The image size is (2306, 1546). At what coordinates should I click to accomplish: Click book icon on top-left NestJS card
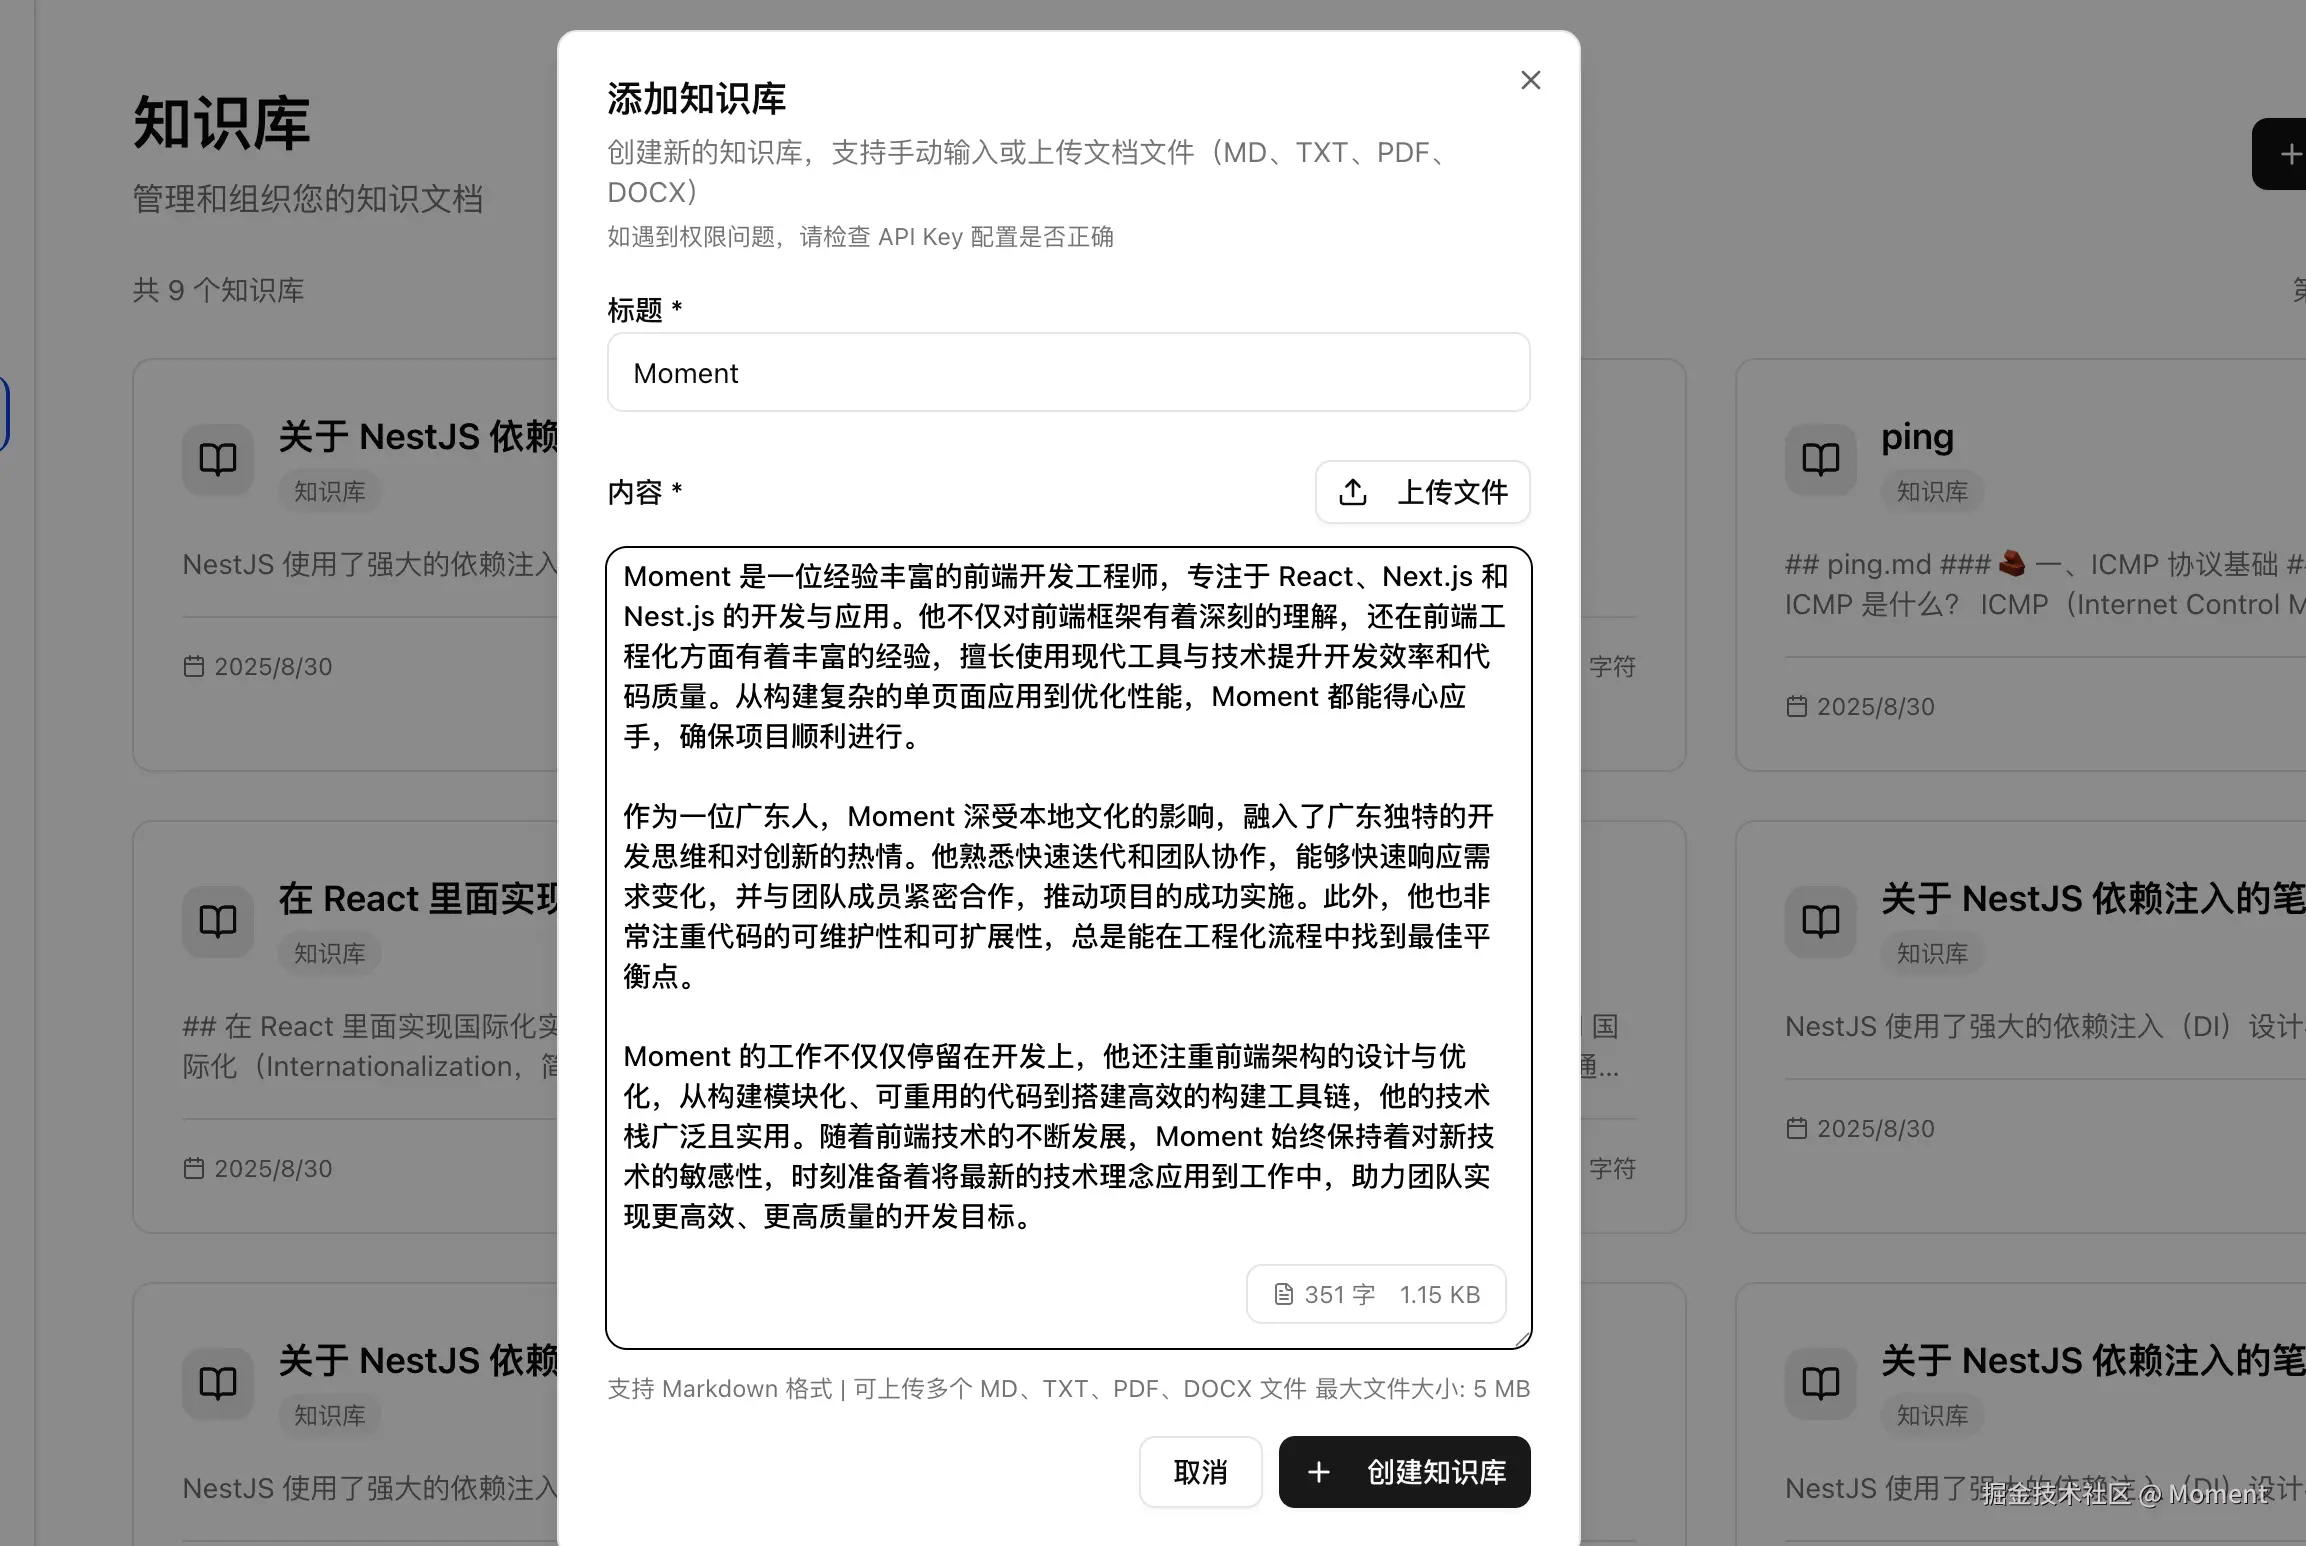click(218, 459)
